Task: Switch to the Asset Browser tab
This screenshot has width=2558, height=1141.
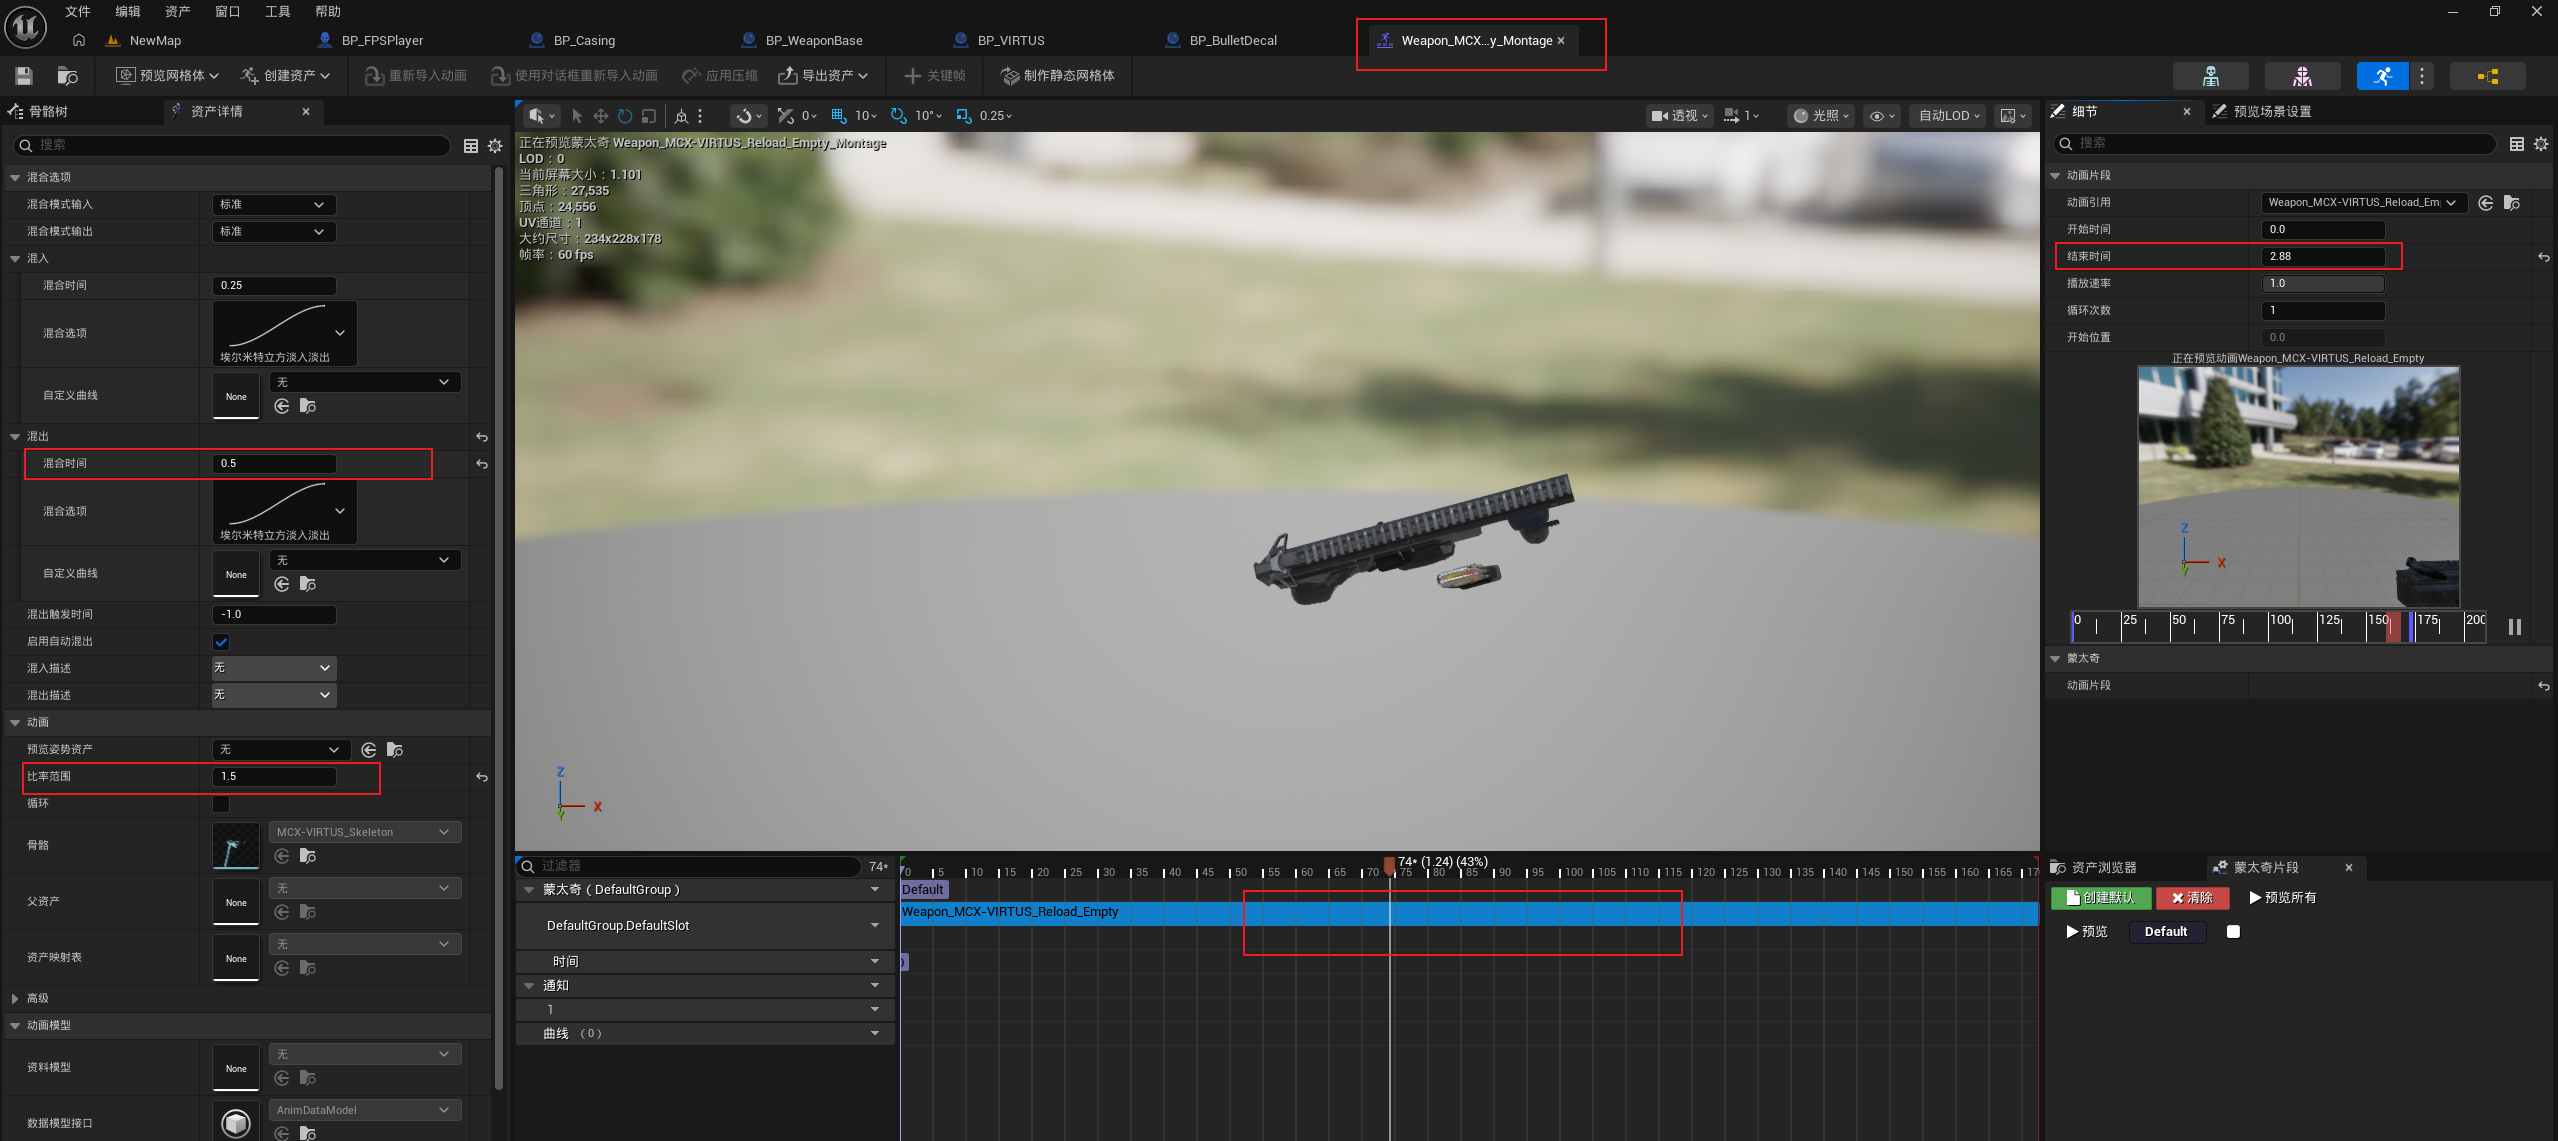Action: click(2103, 868)
